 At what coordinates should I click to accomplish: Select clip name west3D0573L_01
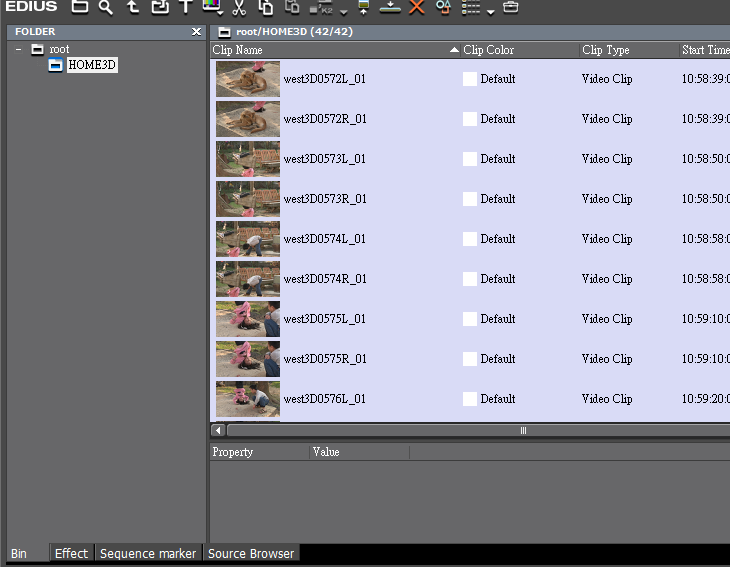[x=324, y=159]
